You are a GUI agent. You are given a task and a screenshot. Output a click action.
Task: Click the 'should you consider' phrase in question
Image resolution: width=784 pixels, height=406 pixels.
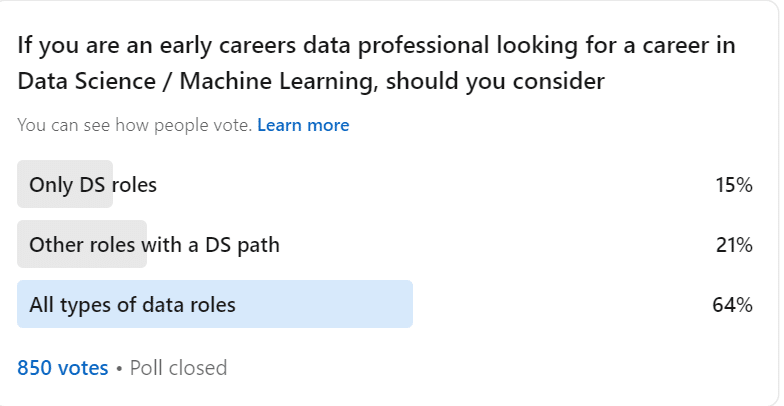click(x=496, y=82)
